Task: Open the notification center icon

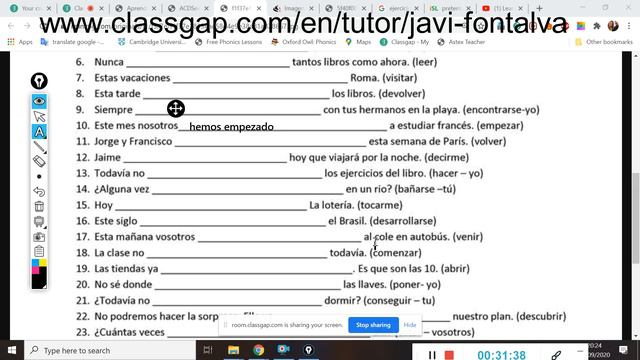Action: tap(623, 350)
